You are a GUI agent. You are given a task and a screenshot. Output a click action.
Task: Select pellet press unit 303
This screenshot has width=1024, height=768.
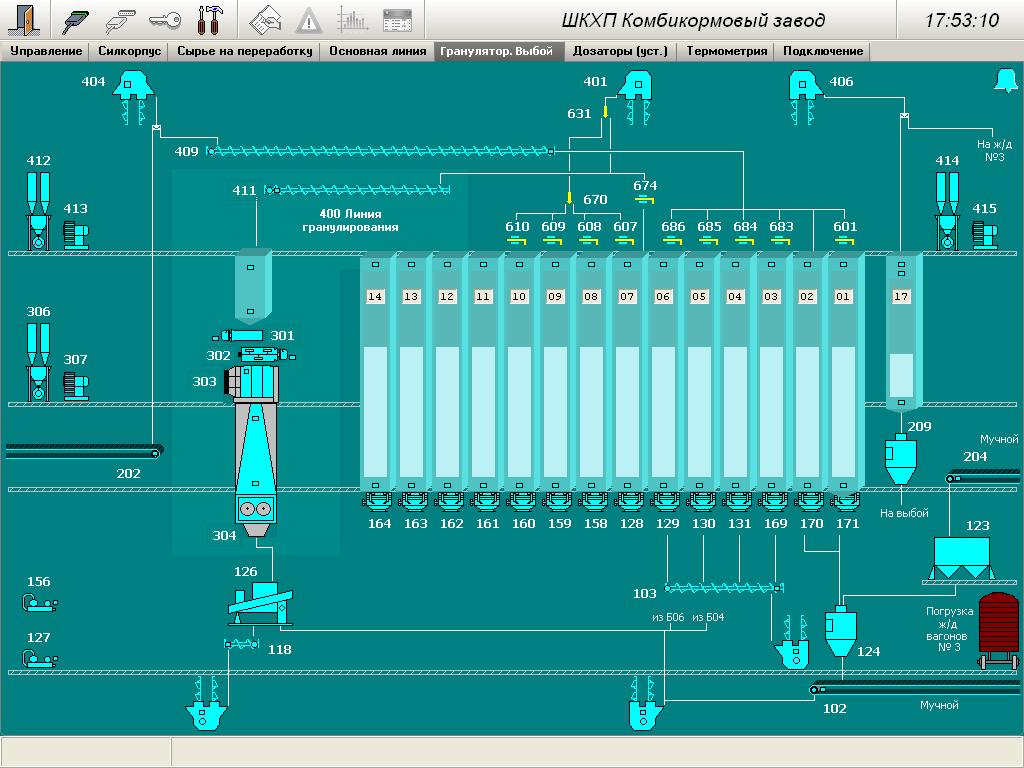pos(250,381)
